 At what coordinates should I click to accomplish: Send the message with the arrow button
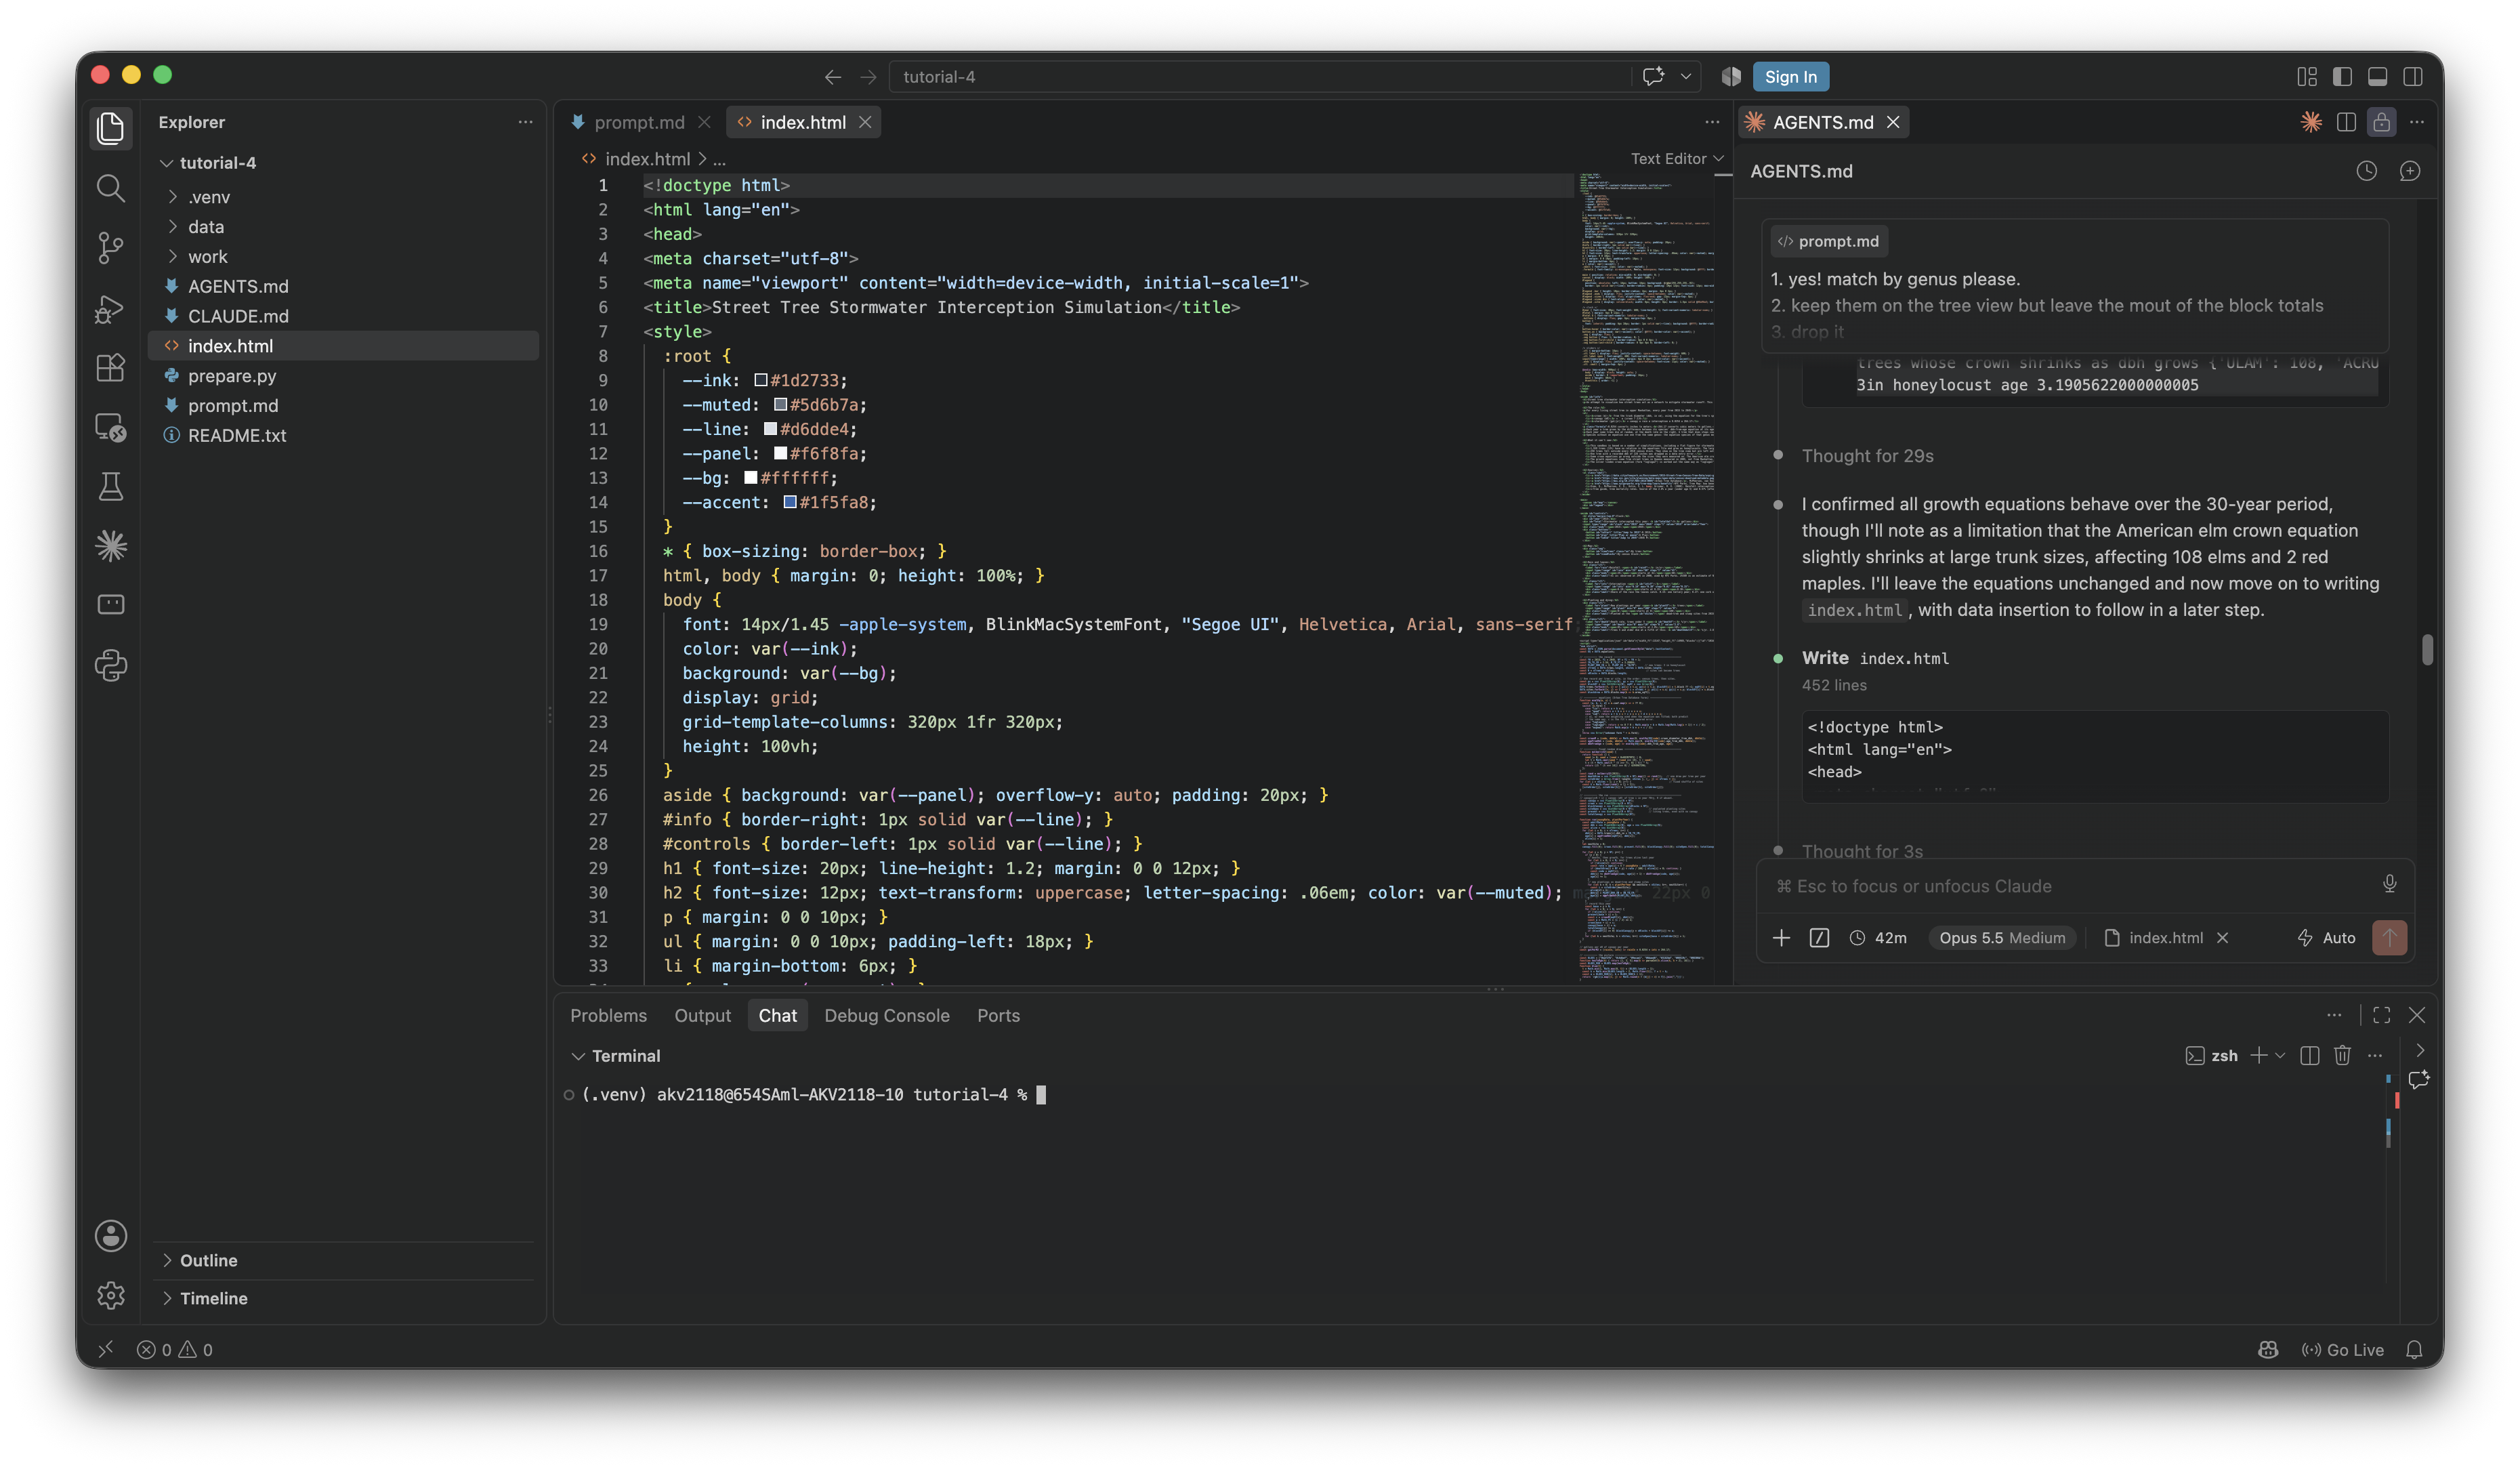(x=2389, y=937)
